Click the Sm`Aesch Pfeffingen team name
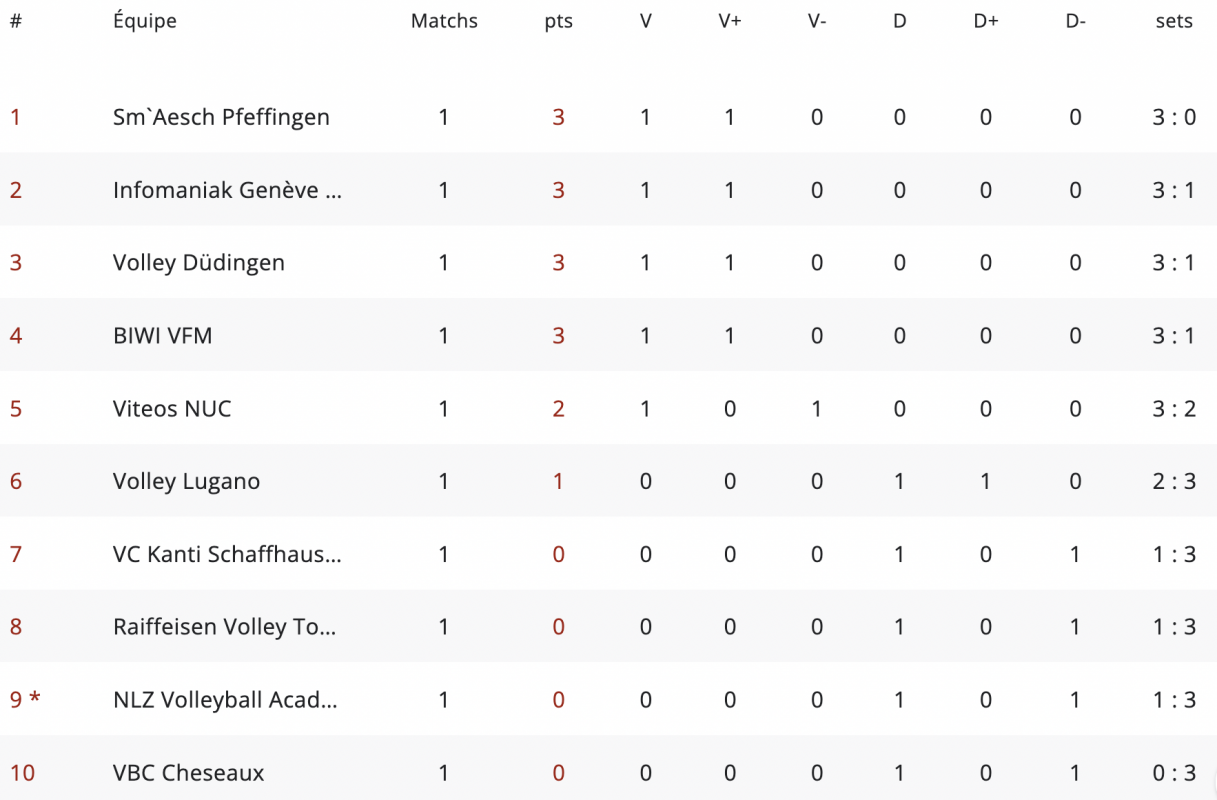1217x800 pixels. 221,117
